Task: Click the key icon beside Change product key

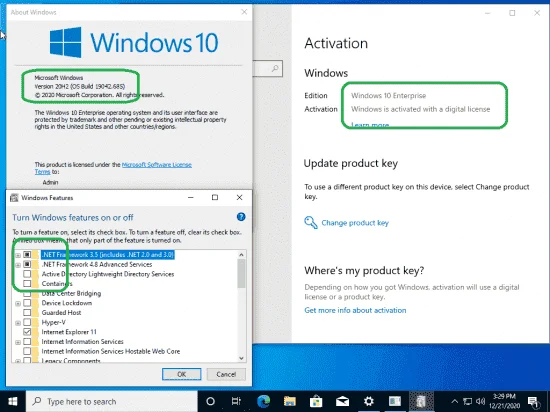Action: pyautogui.click(x=311, y=222)
